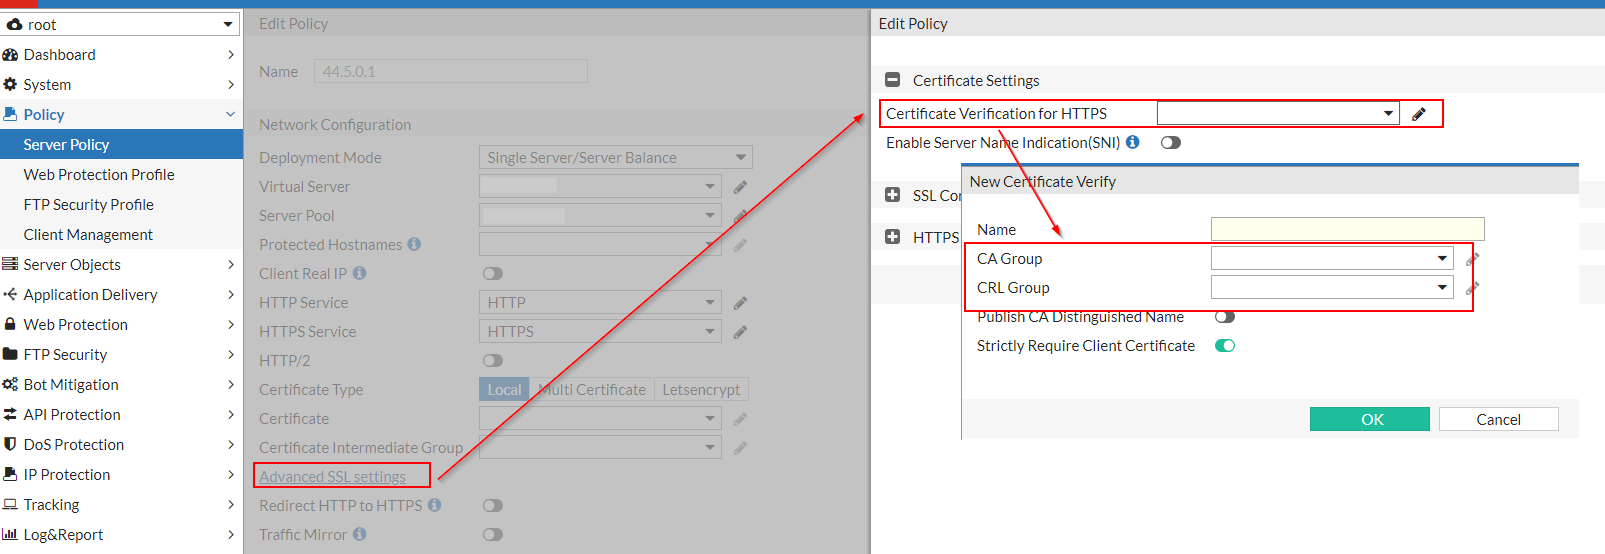Enable Publish CA Distinguished Name toggle

[x=1225, y=317]
